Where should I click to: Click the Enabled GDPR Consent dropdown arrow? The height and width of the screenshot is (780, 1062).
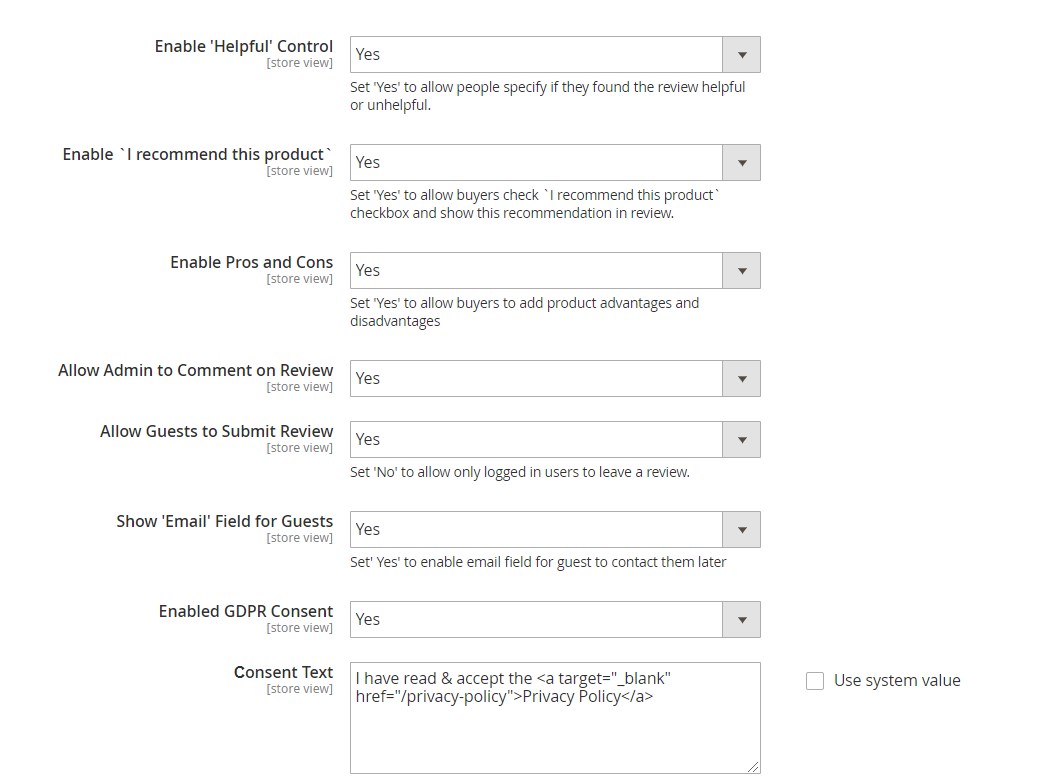[742, 620]
